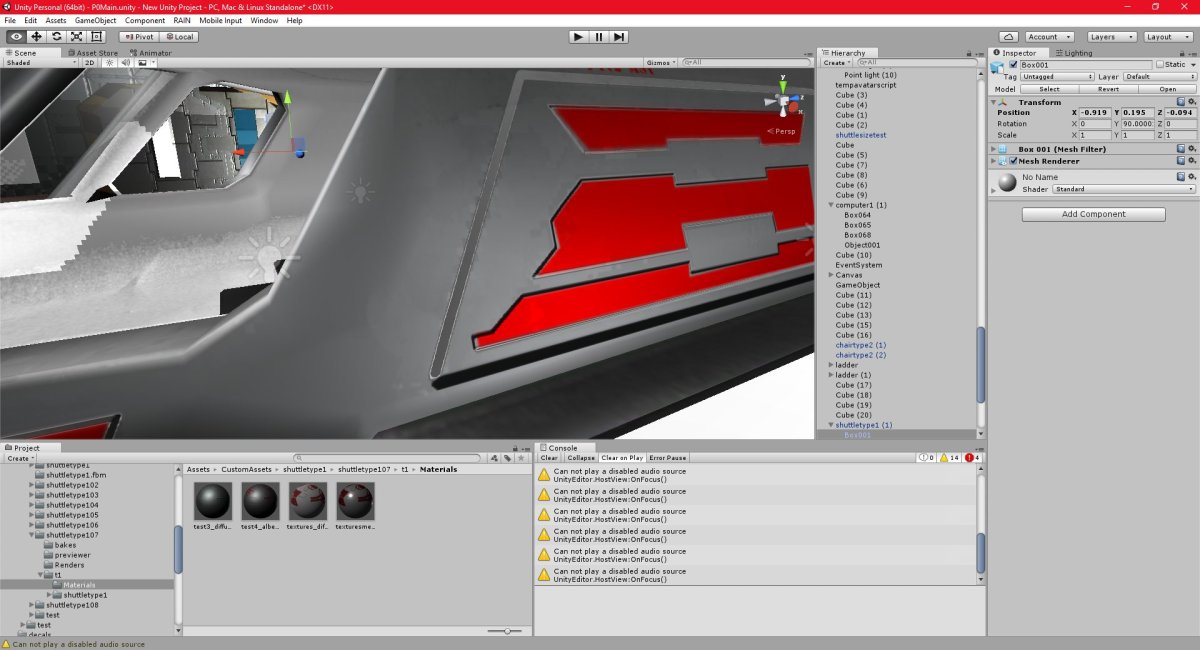Open the GameObject menu
The width and height of the screenshot is (1200, 650).
(x=96, y=20)
